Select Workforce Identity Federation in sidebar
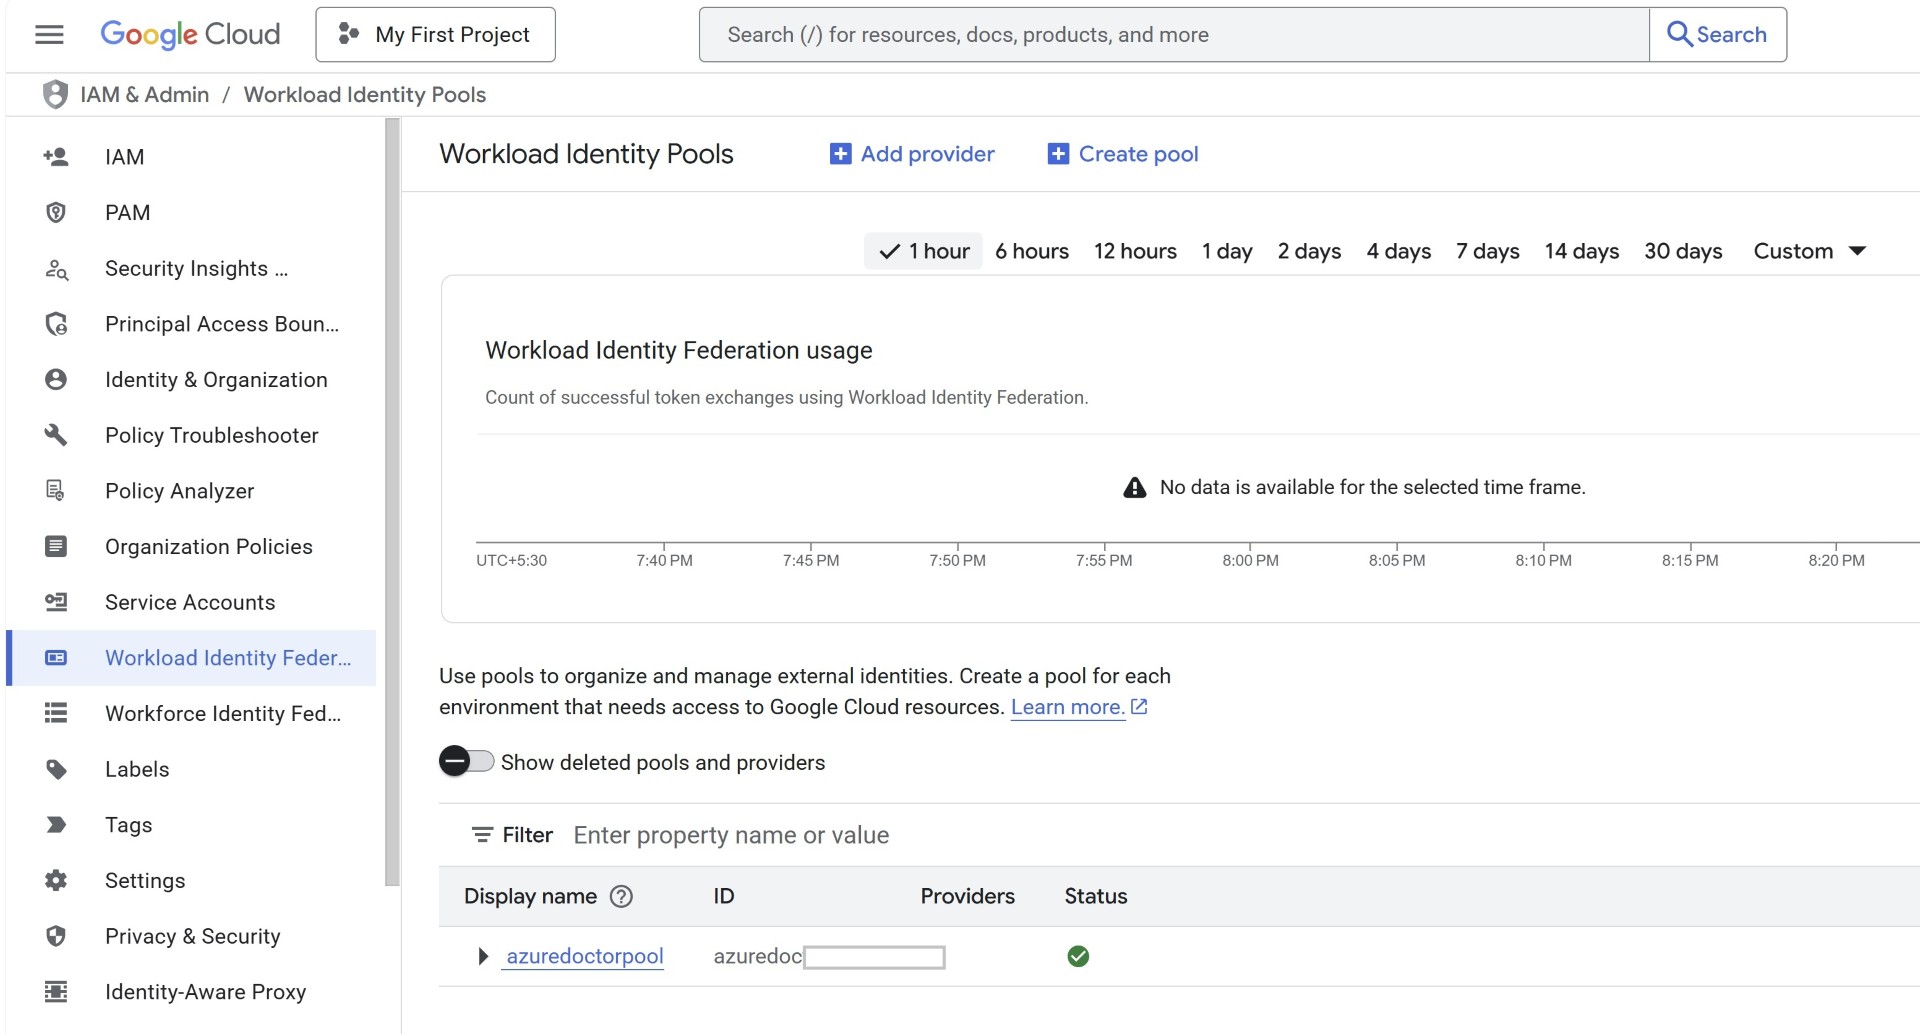 (x=191, y=713)
